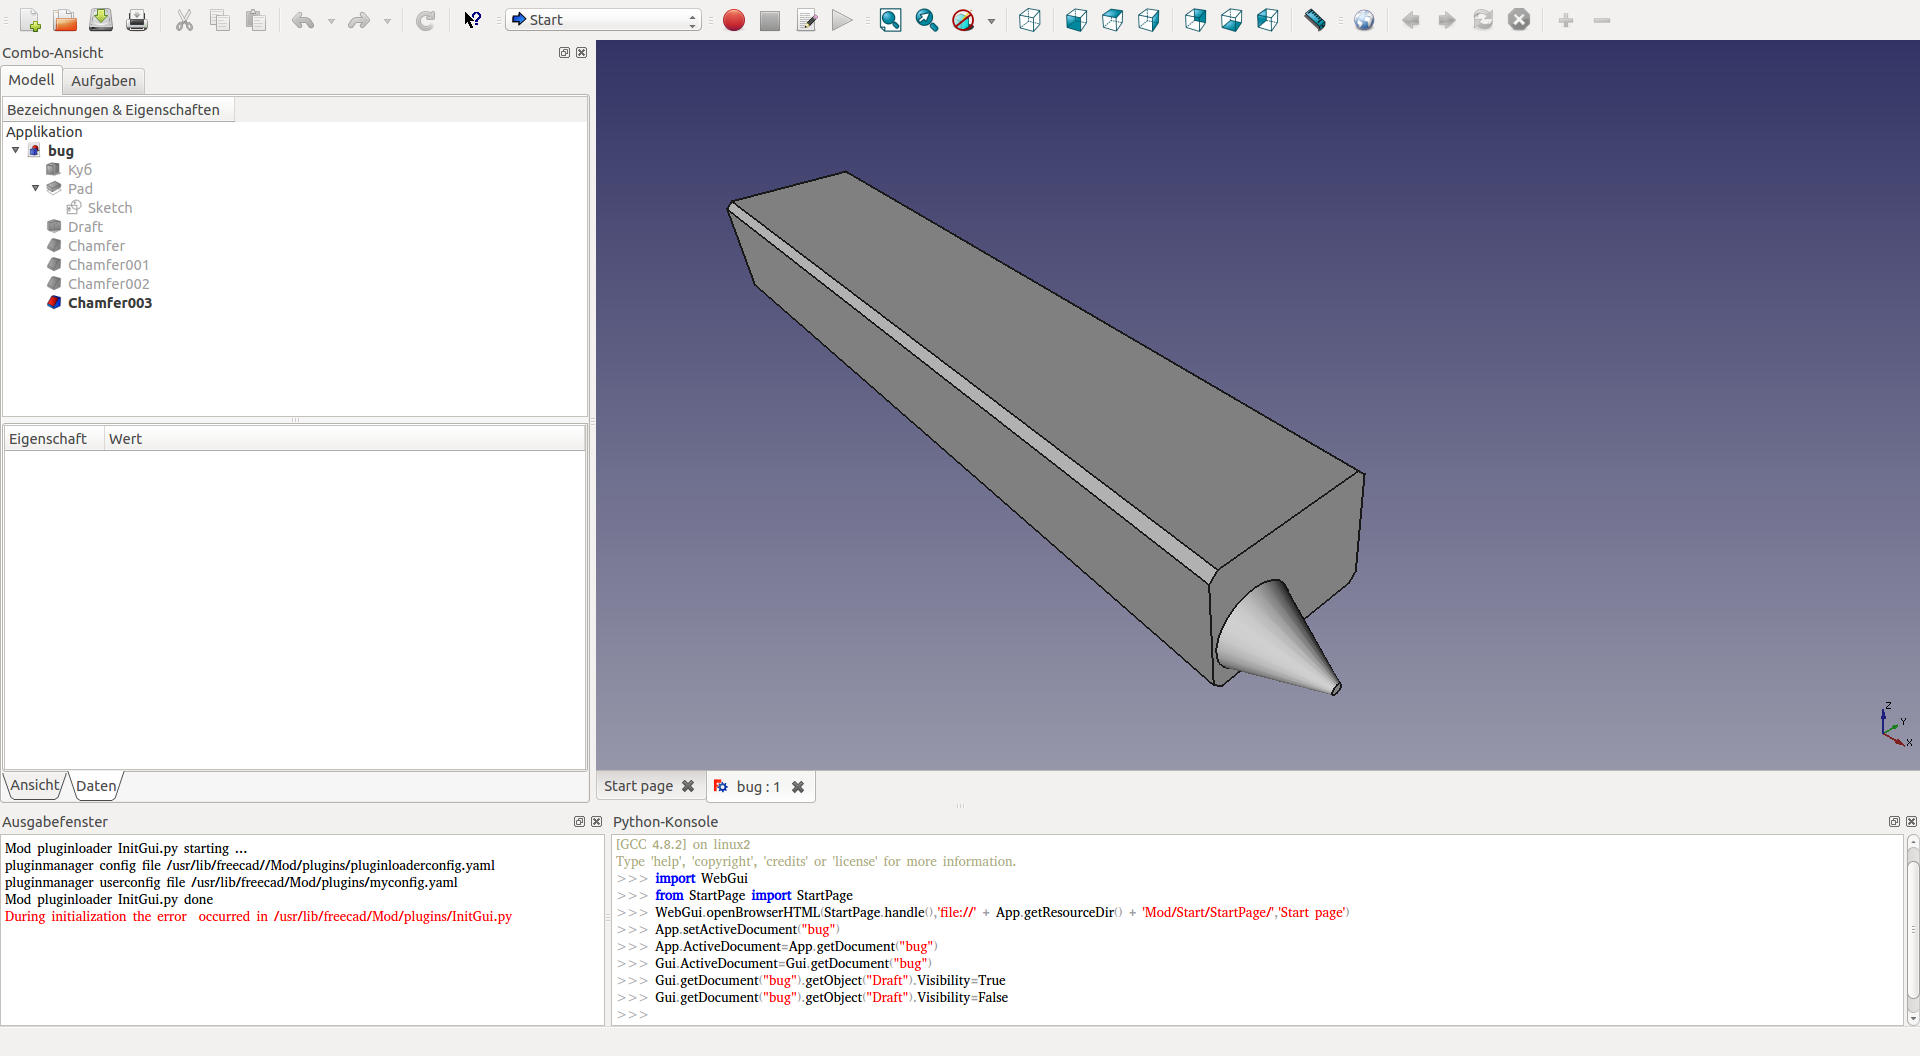Viewport: 1920px width, 1056px height.
Task: Float the Python-Konsole panel
Action: point(1894,822)
